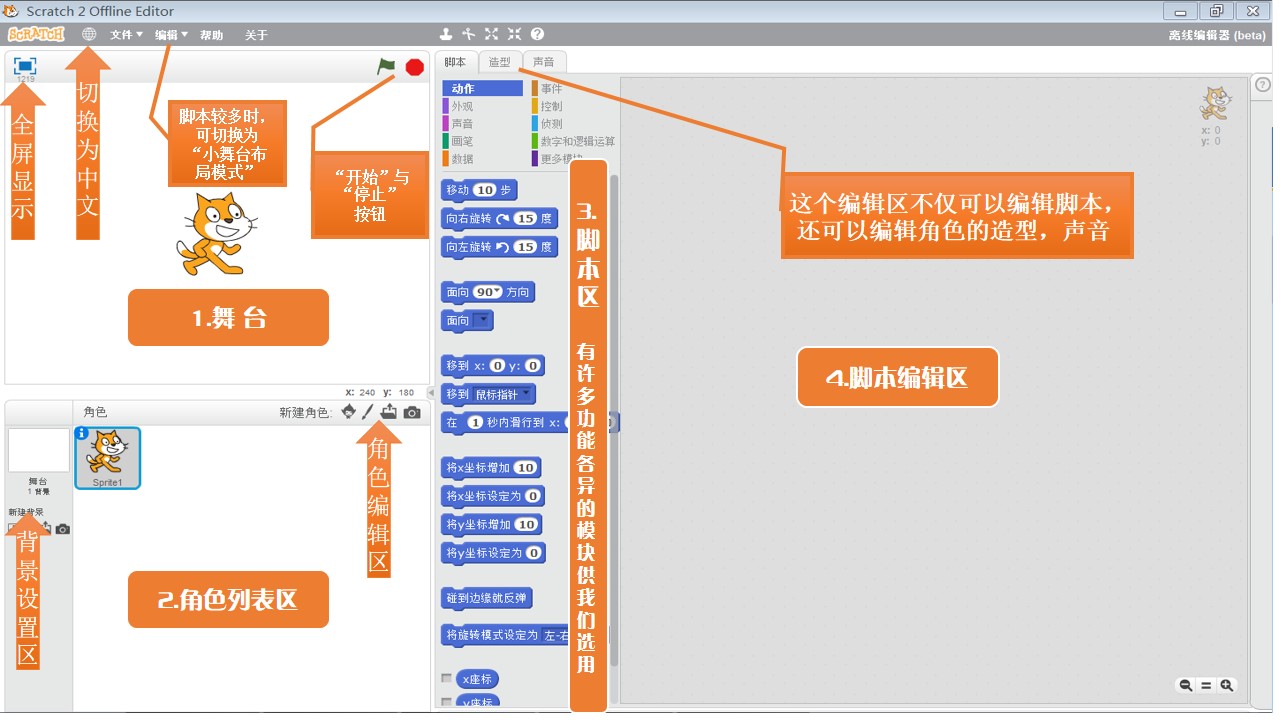Switch to the 声音 (Sounds) tab
The width and height of the screenshot is (1280, 720).
pos(544,62)
